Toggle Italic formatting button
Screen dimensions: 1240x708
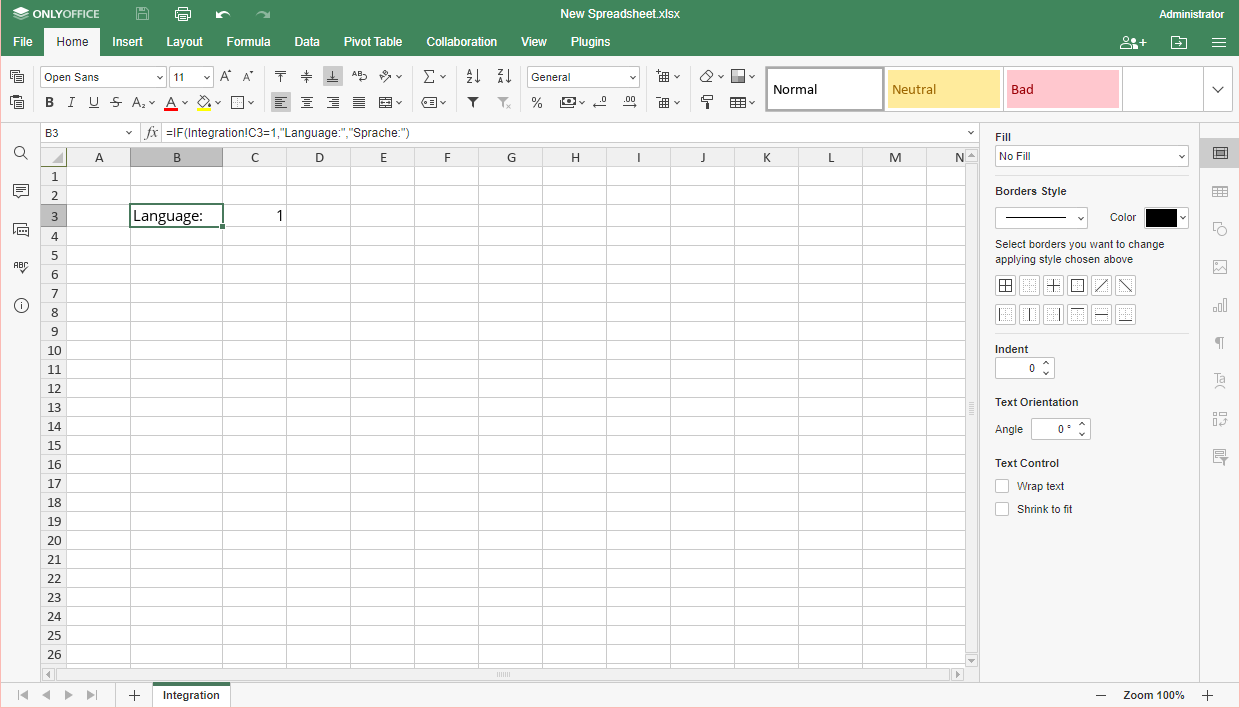tap(71, 102)
